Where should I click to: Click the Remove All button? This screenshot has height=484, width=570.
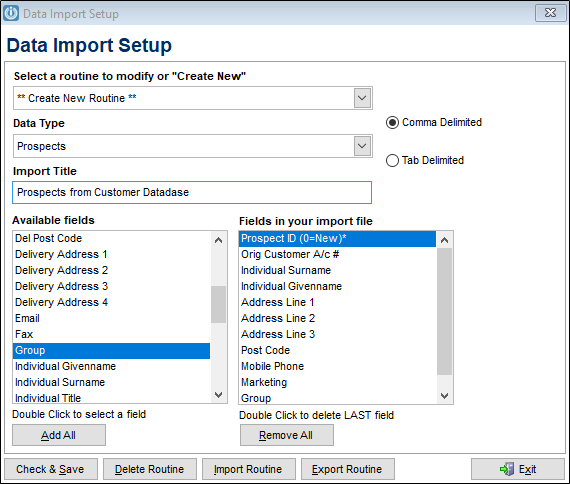(286, 435)
